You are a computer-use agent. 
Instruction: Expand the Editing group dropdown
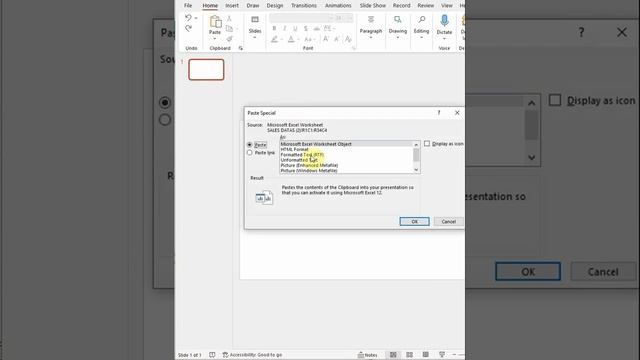click(x=421, y=38)
